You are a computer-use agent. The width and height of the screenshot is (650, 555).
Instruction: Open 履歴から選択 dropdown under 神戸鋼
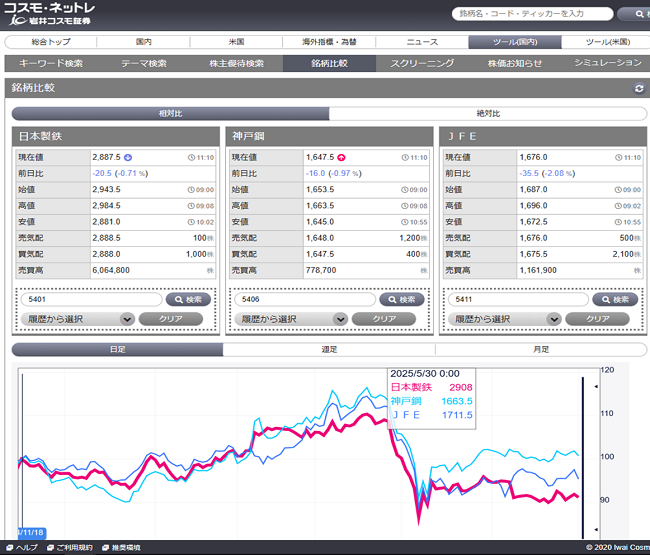click(x=291, y=319)
